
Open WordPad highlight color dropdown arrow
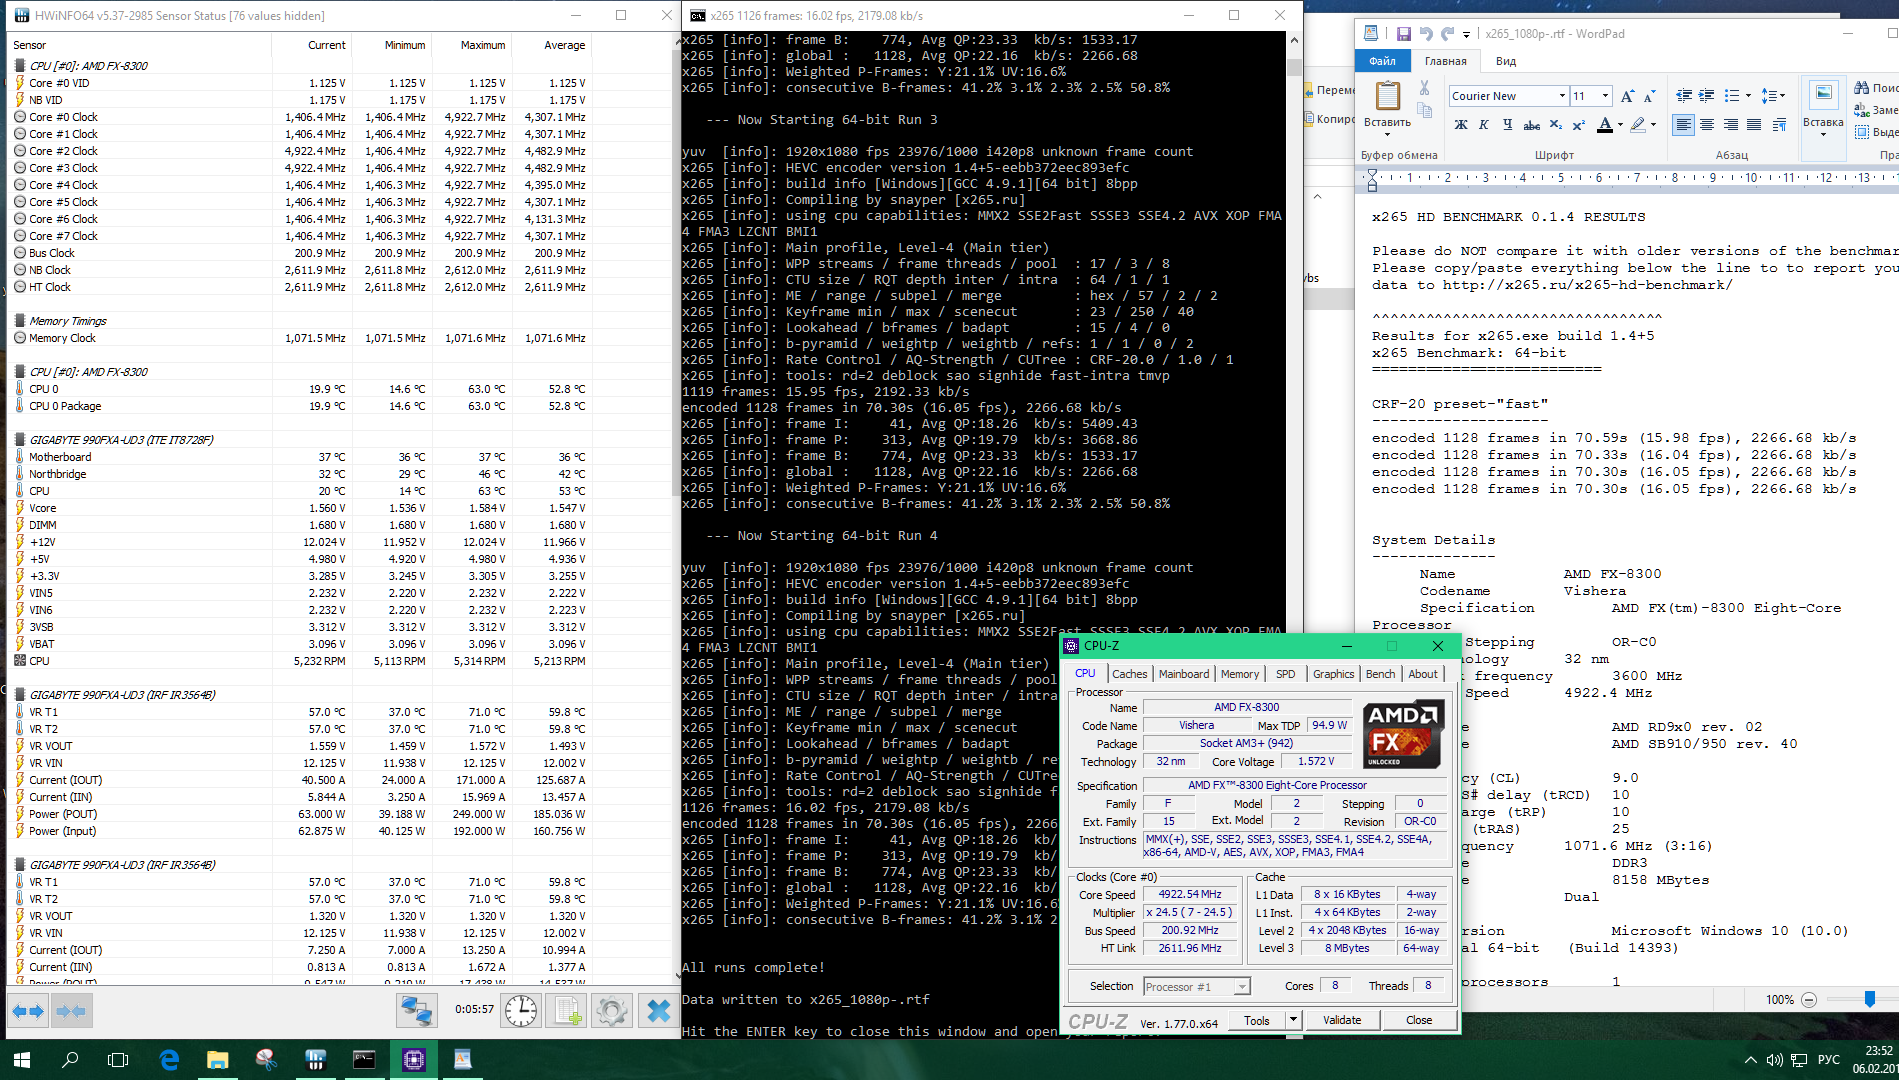click(x=1653, y=125)
